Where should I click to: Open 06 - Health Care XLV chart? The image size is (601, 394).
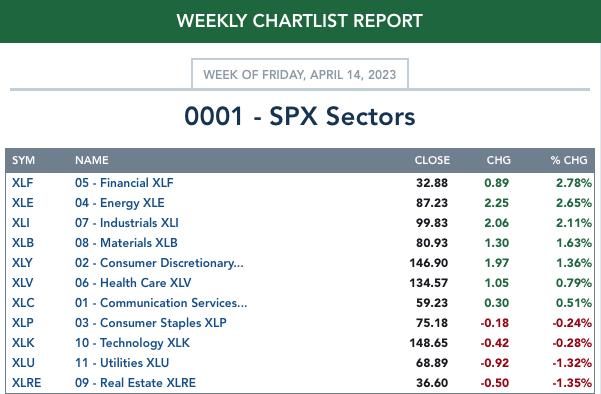[x=133, y=283]
